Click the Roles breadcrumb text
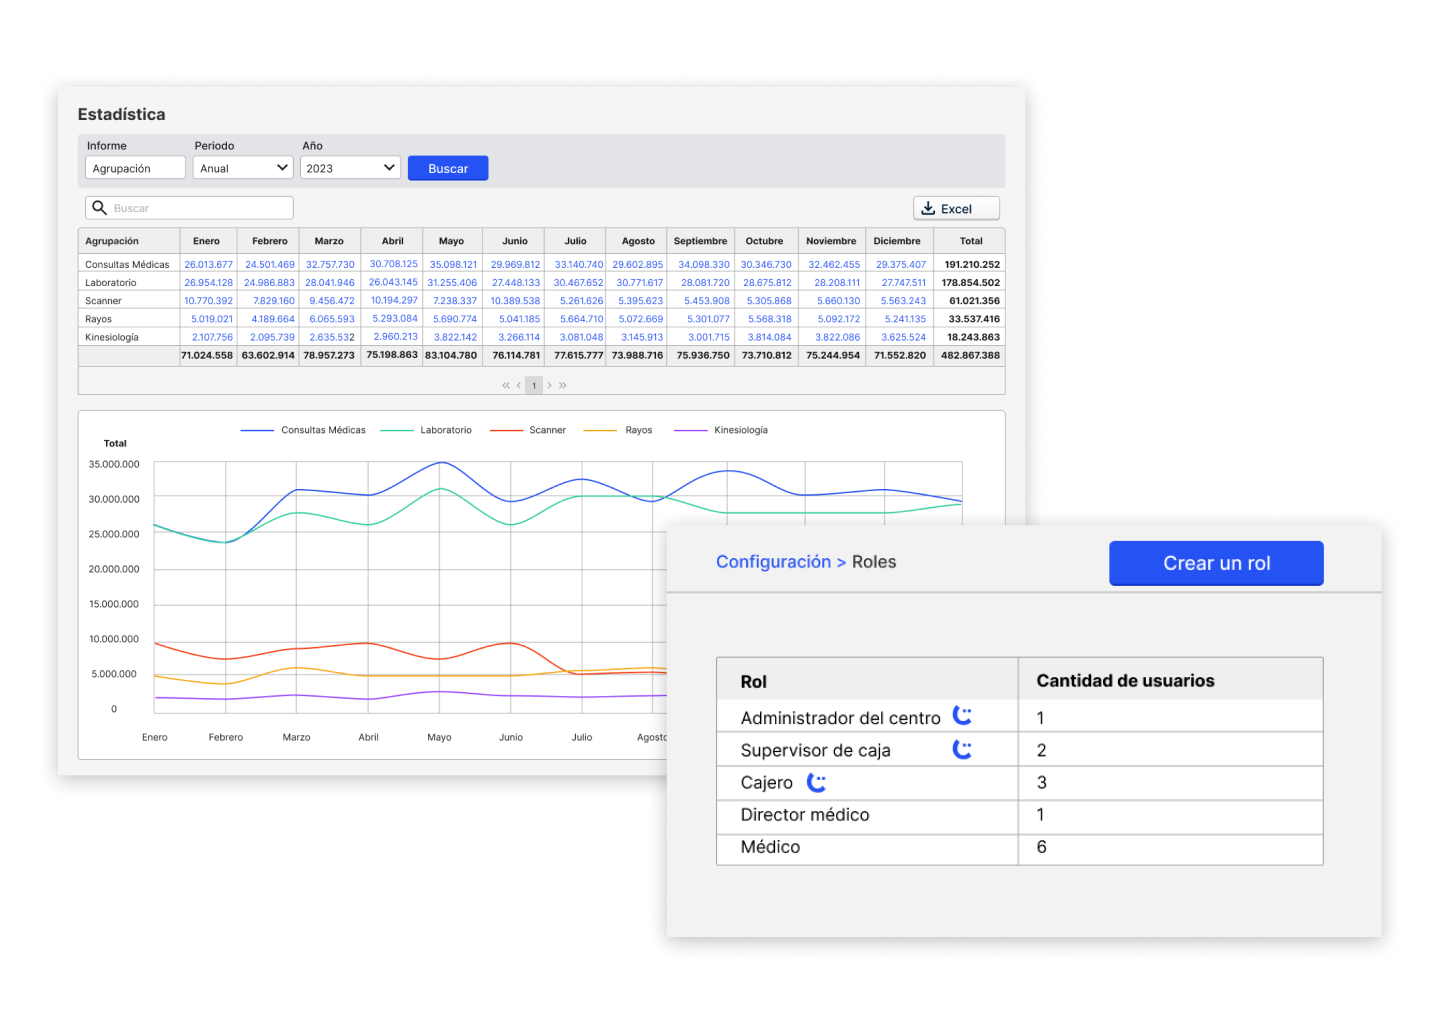This screenshot has width=1440, height=1024. tap(874, 562)
